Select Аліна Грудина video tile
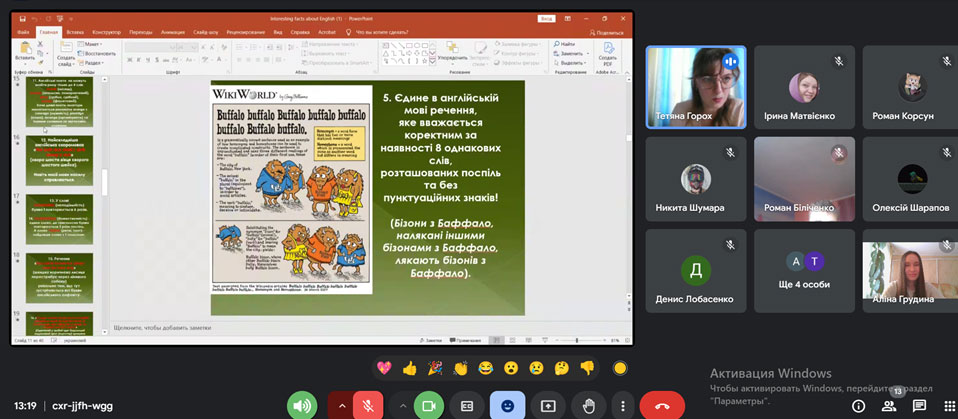This screenshot has width=958, height=419. [x=910, y=271]
